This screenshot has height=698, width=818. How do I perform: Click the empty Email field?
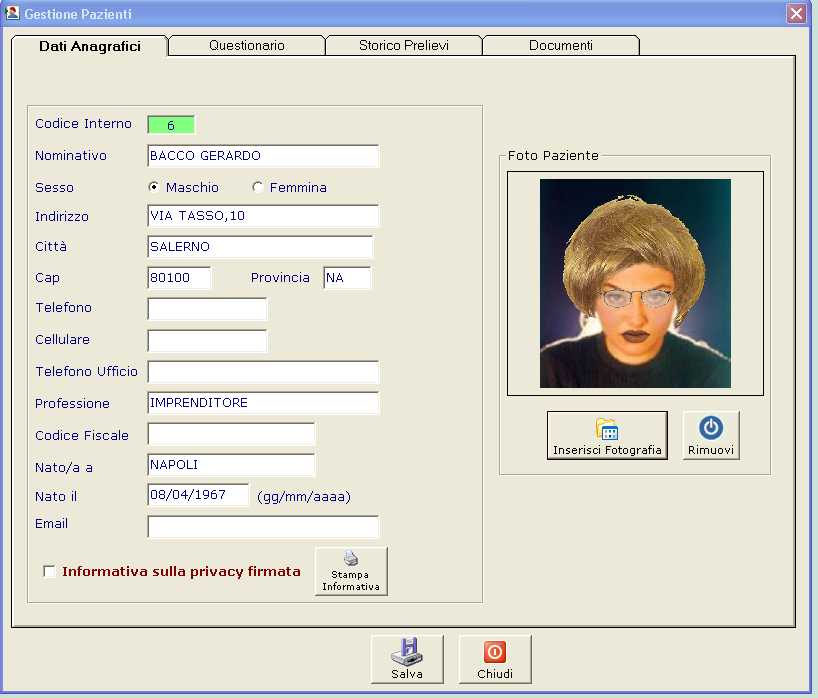pos(263,526)
